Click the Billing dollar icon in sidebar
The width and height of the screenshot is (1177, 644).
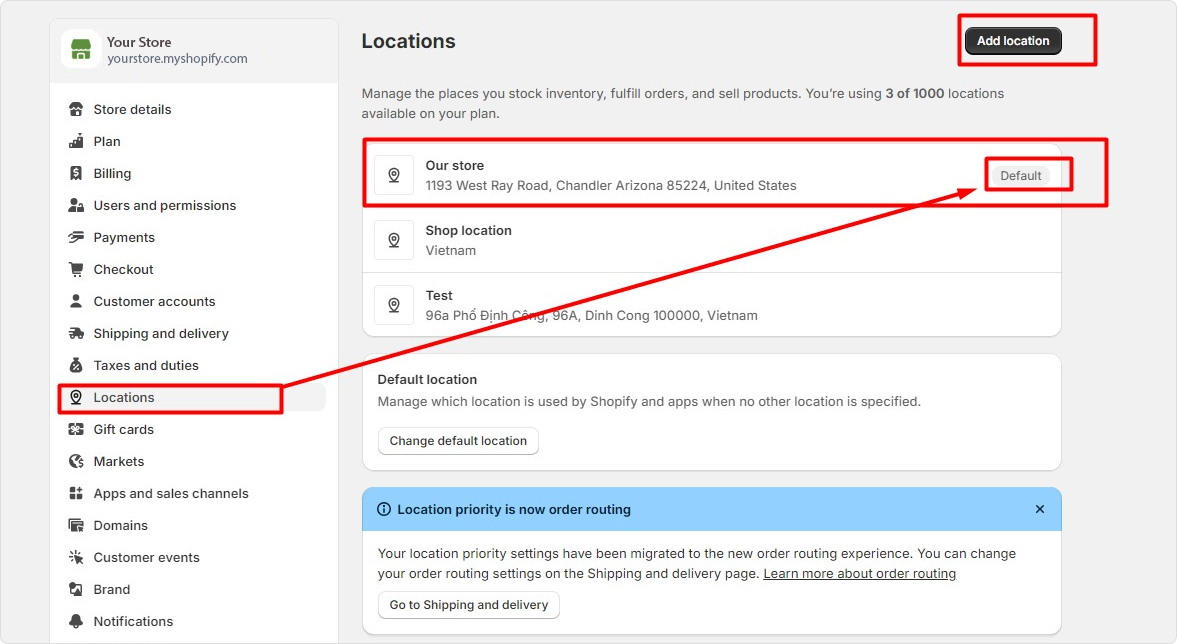coord(76,173)
